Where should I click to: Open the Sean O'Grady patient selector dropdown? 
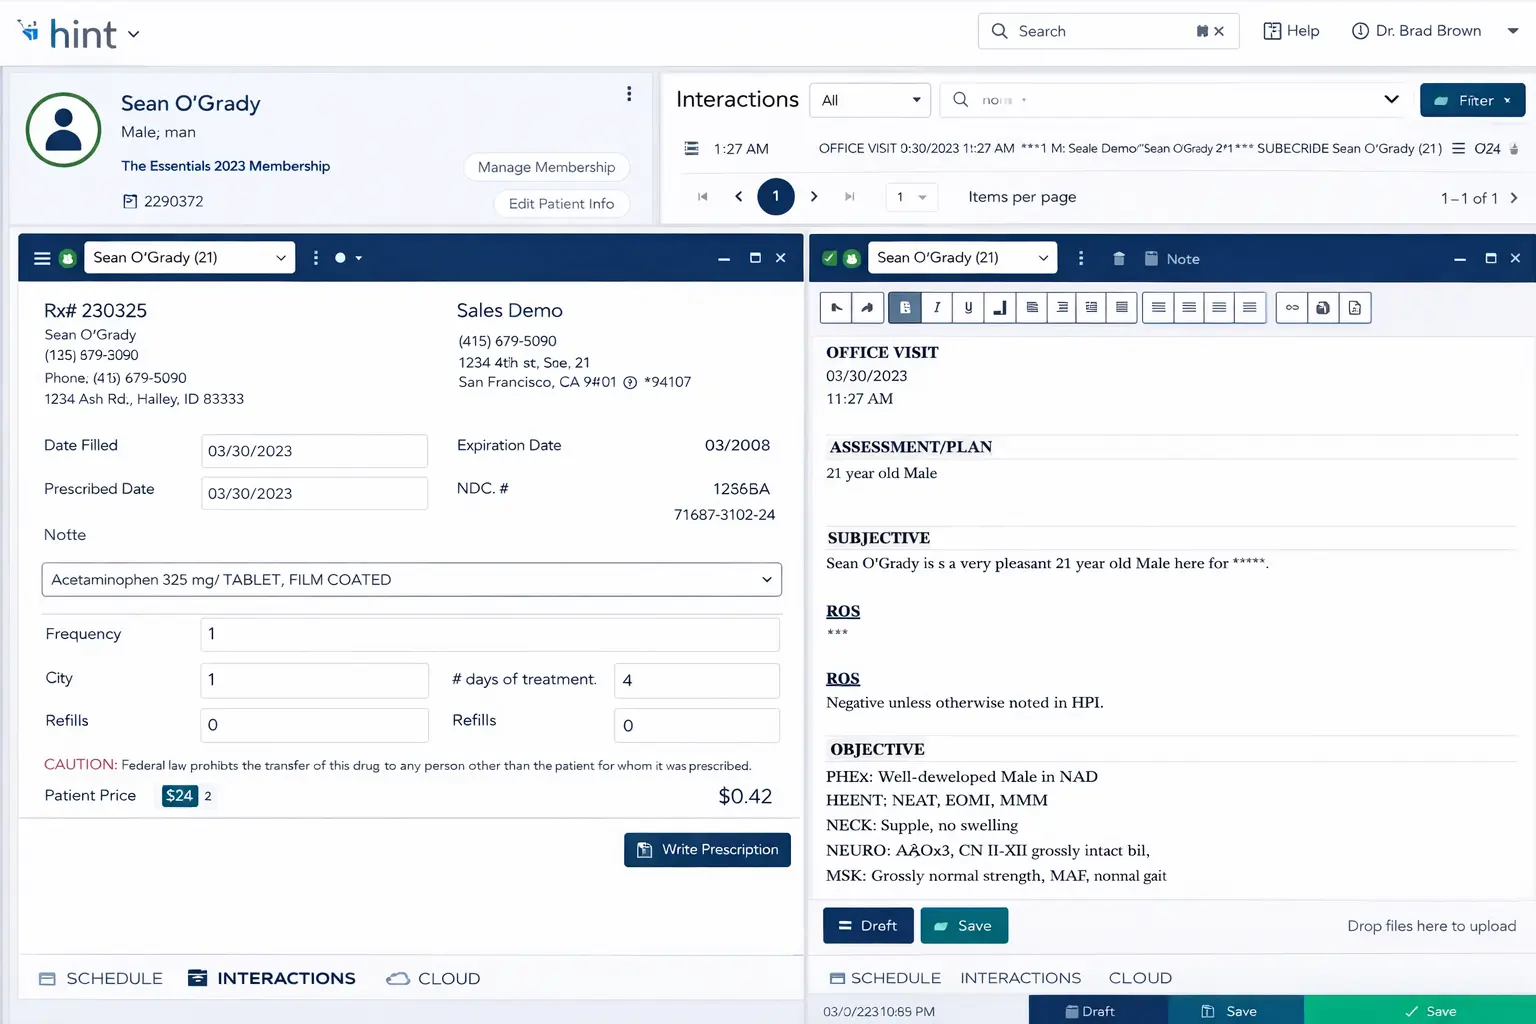point(189,257)
